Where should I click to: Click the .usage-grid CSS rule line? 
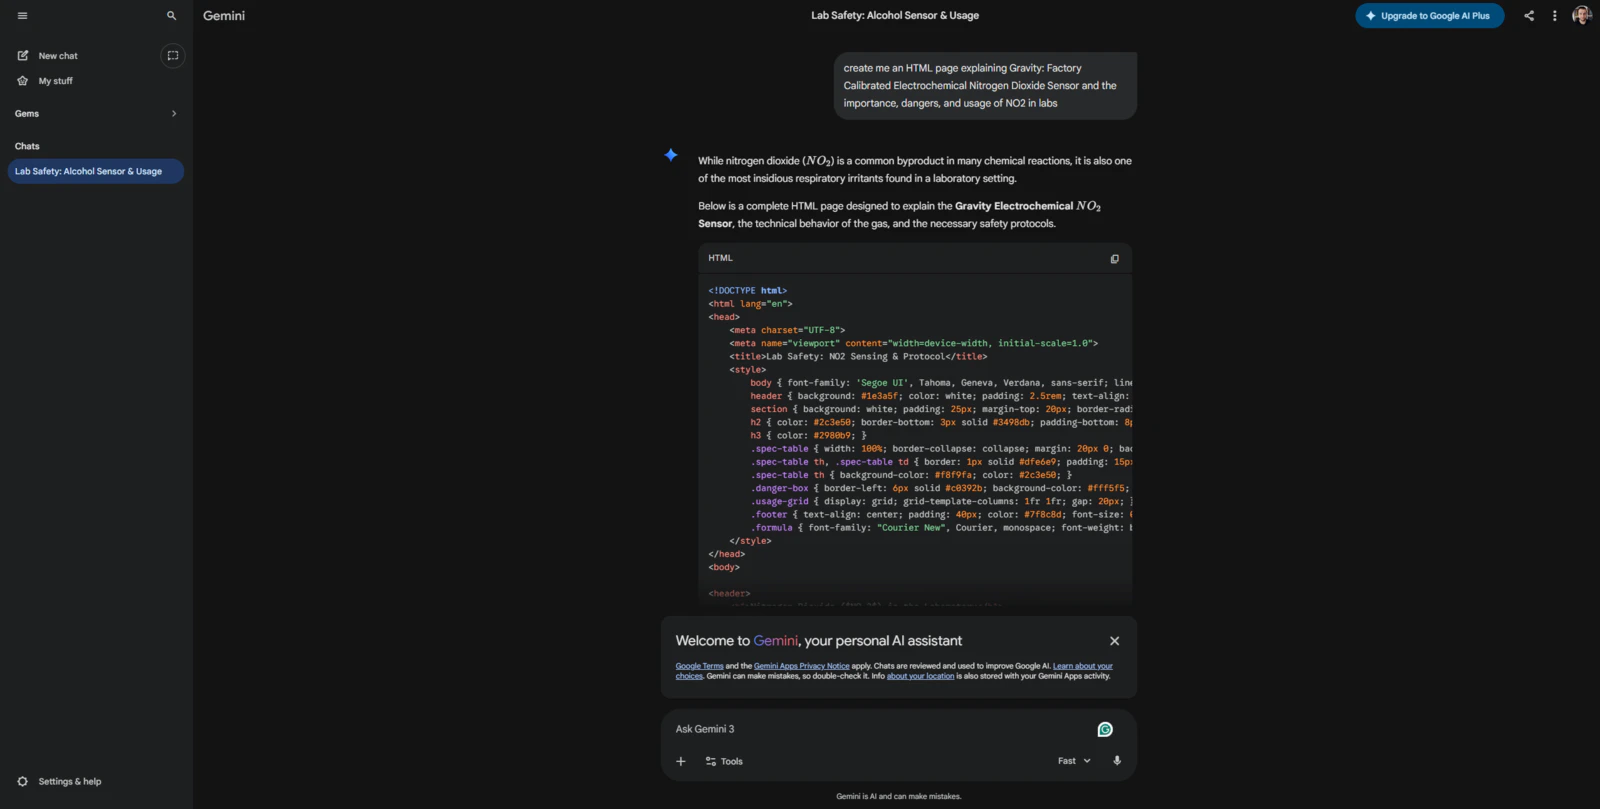coord(941,502)
